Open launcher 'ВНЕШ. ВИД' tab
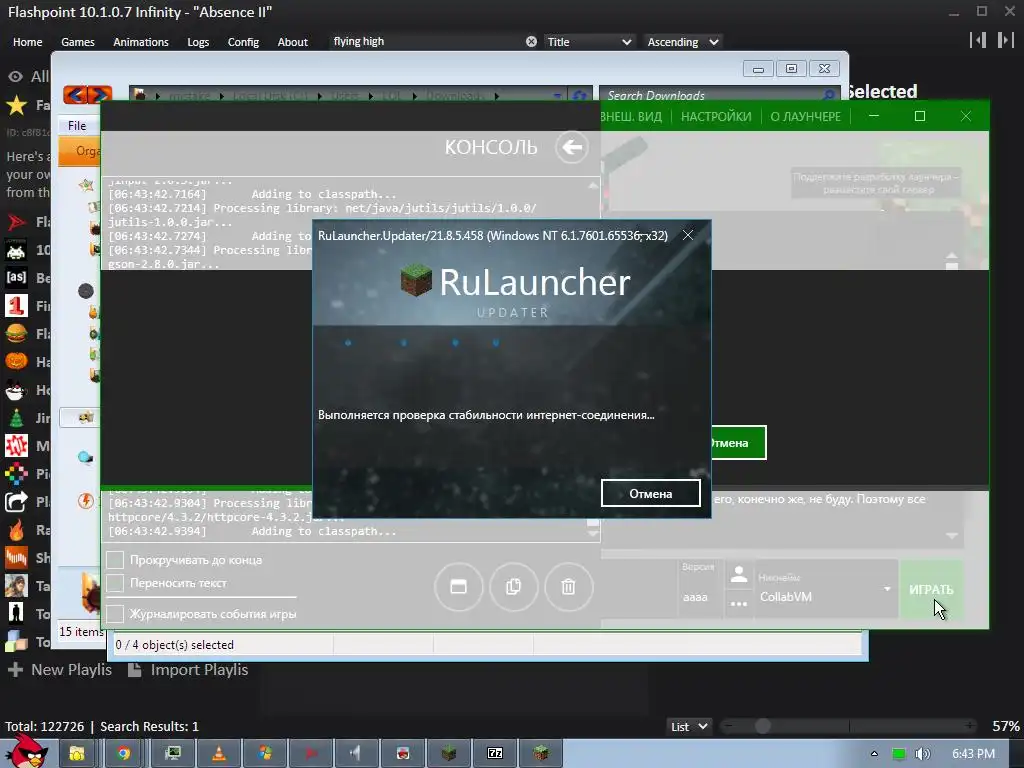Screen dimensions: 1024x768 [x=630, y=116]
